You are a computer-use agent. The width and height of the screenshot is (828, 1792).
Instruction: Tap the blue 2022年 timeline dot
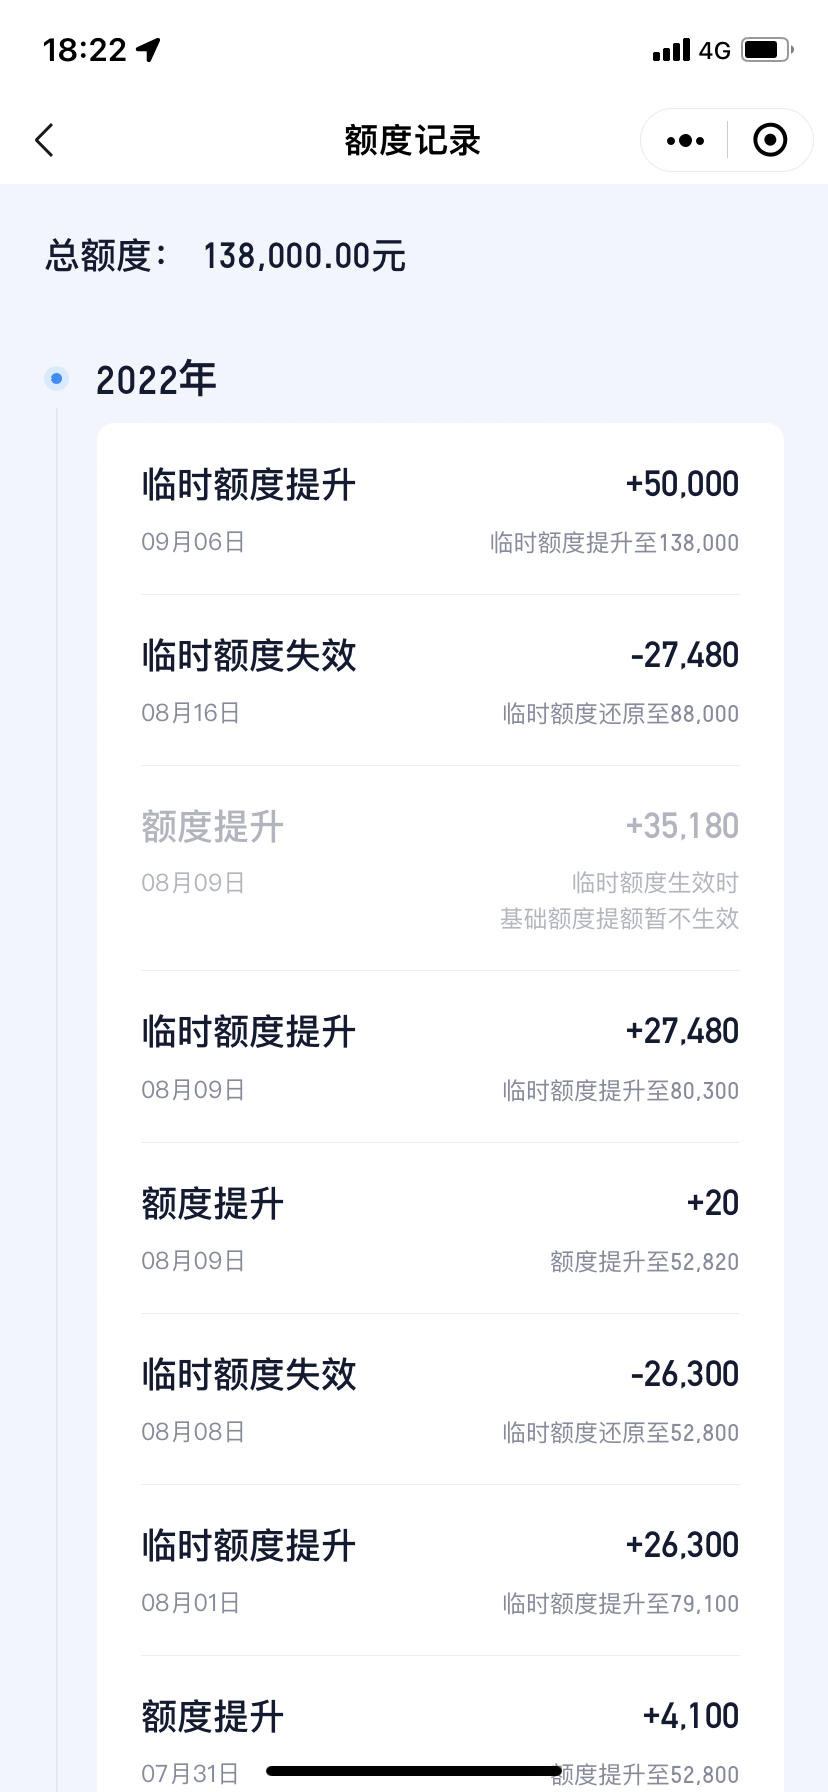[56, 378]
